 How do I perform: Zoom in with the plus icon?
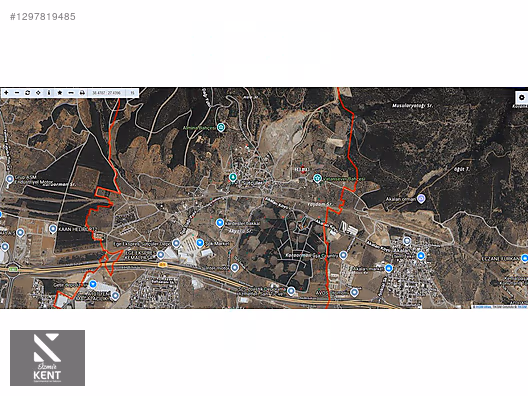6,93
